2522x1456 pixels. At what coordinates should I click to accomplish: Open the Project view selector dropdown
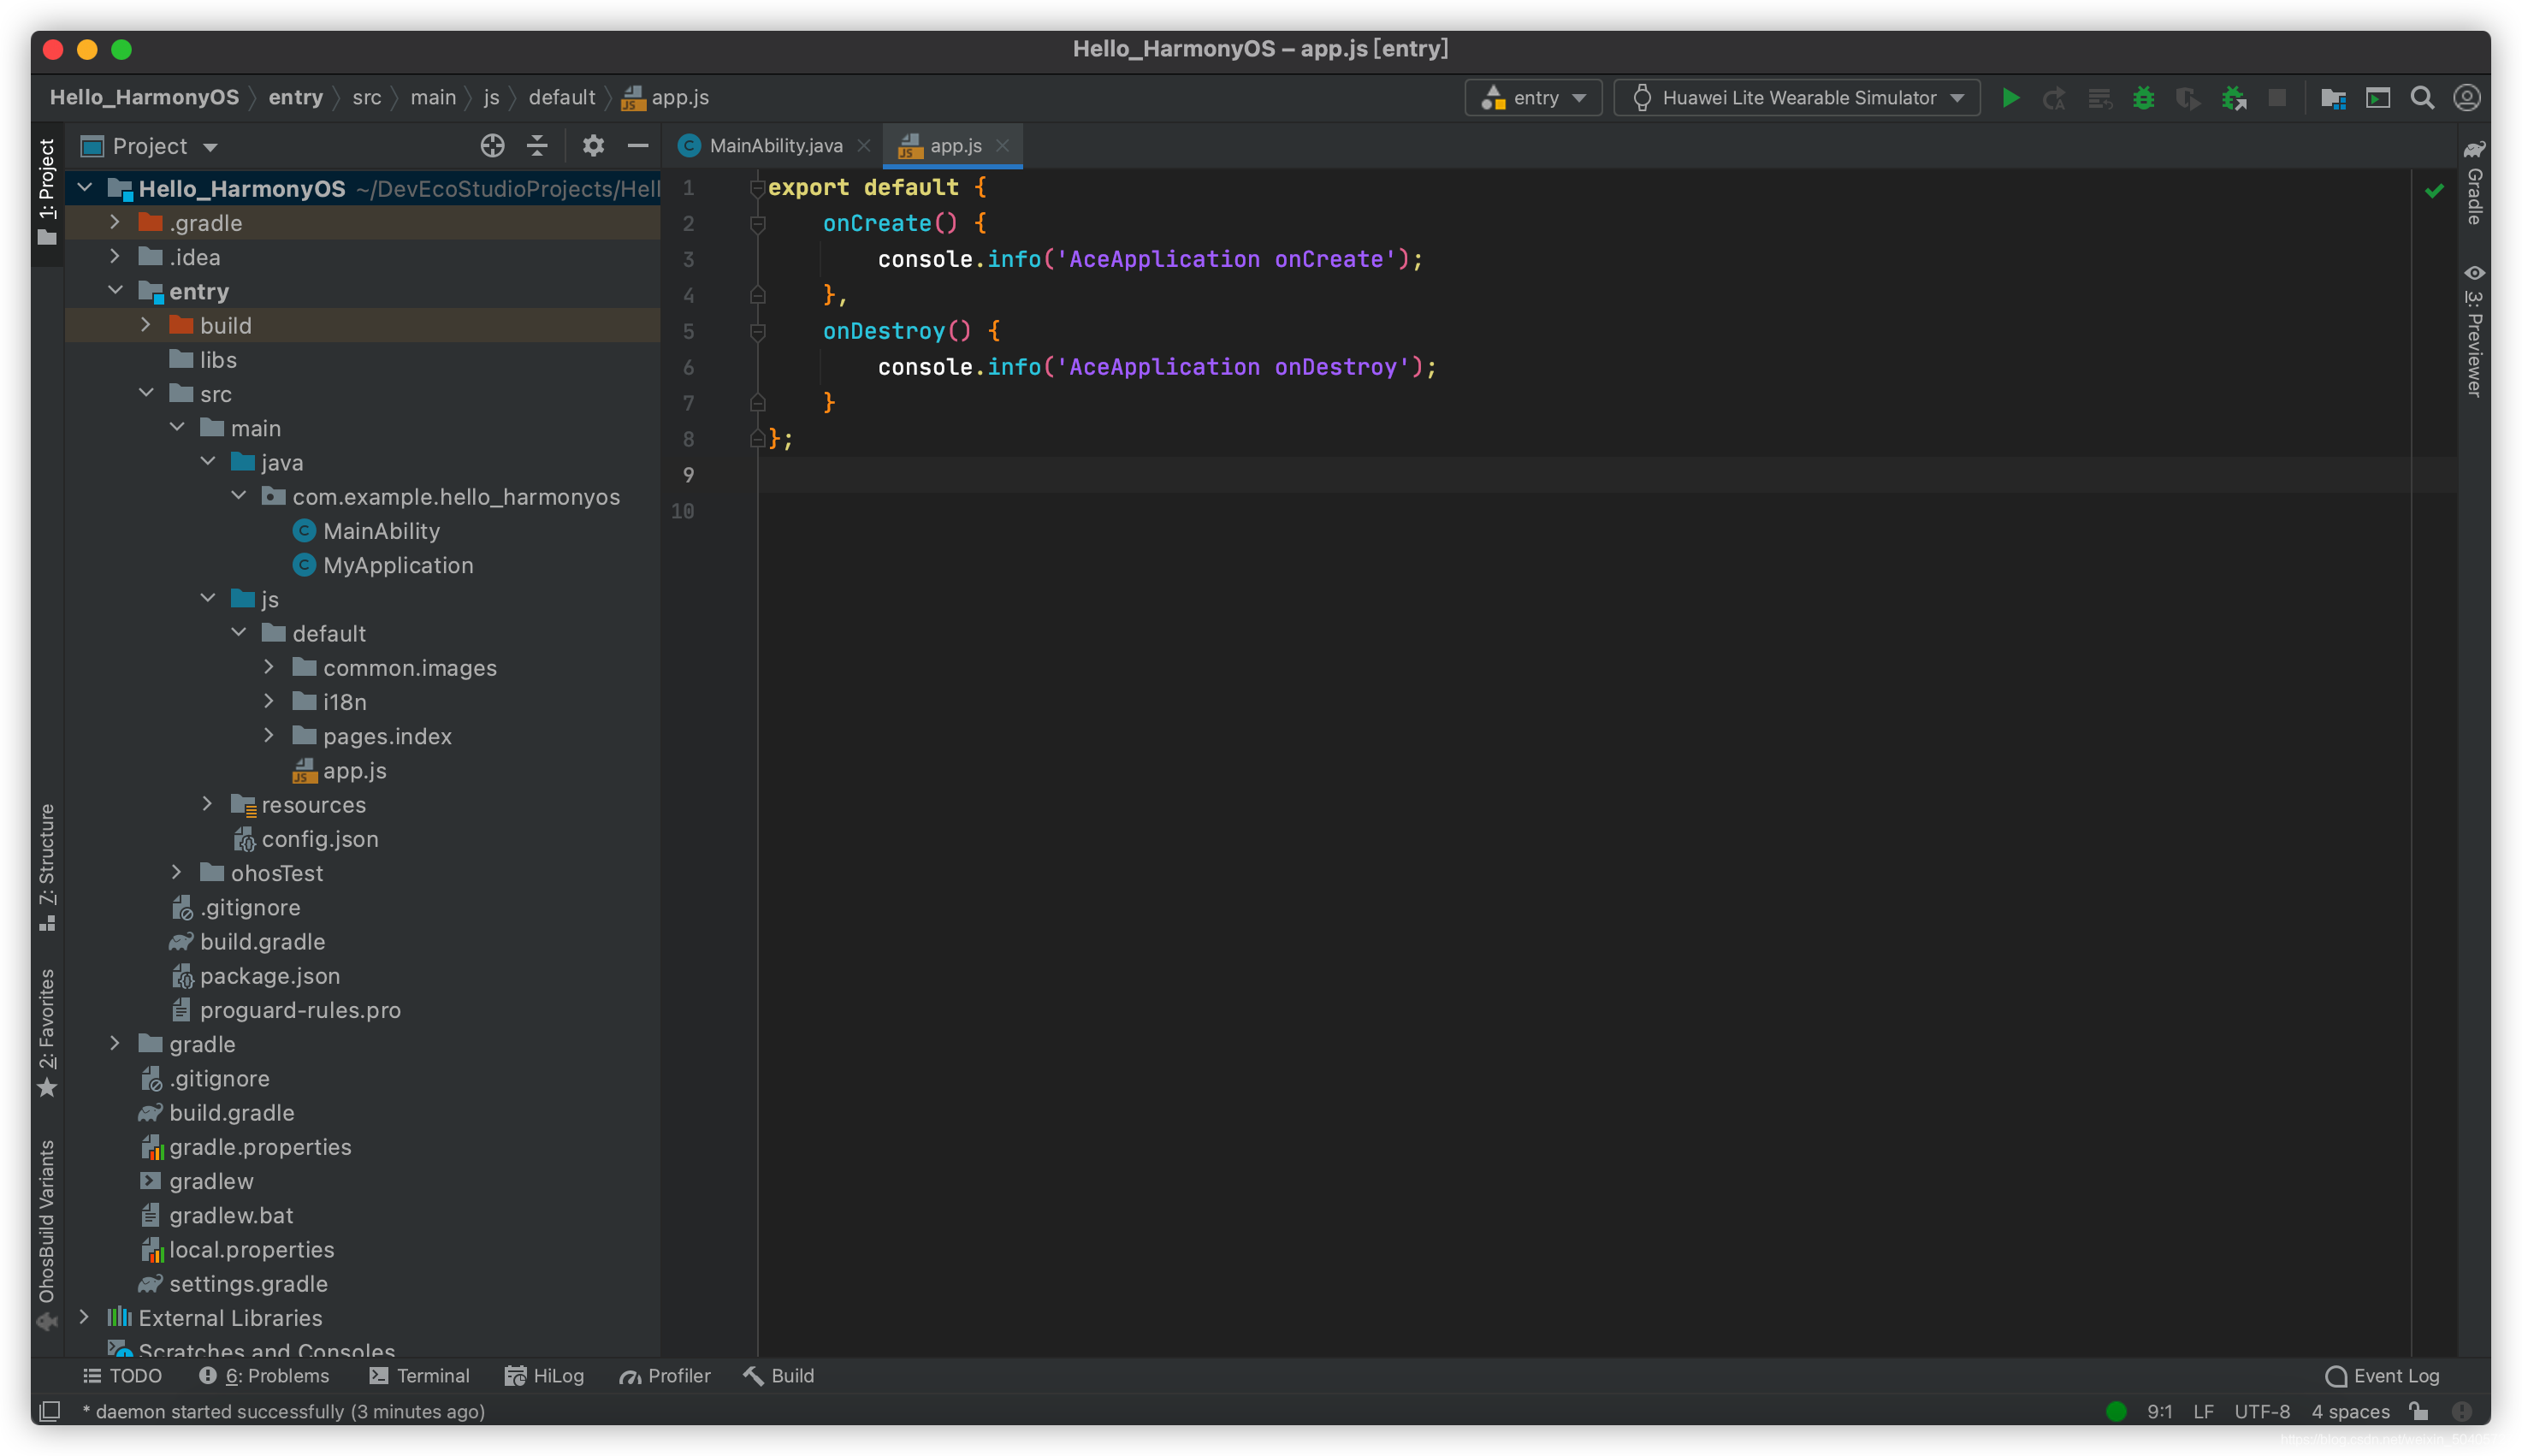[149, 146]
